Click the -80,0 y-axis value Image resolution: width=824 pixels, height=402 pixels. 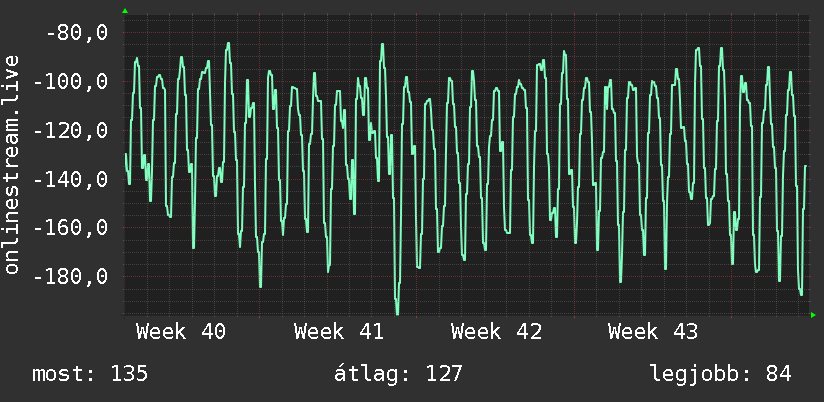pos(77,33)
